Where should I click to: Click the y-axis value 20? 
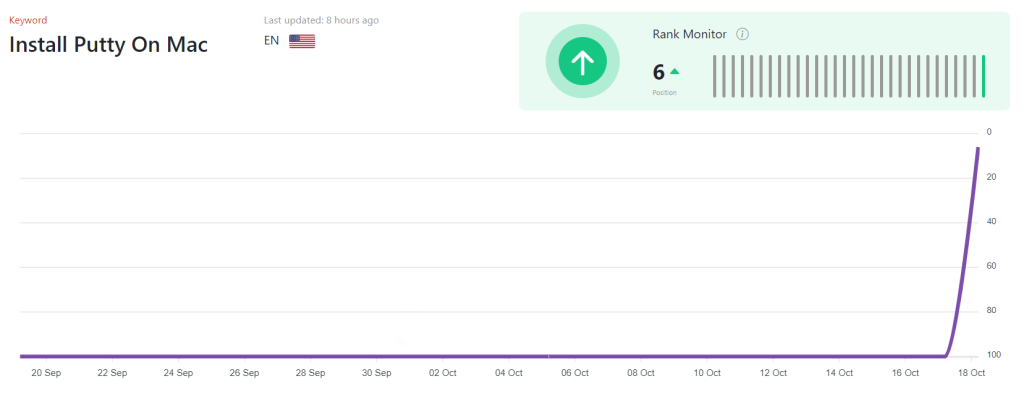pos(991,177)
